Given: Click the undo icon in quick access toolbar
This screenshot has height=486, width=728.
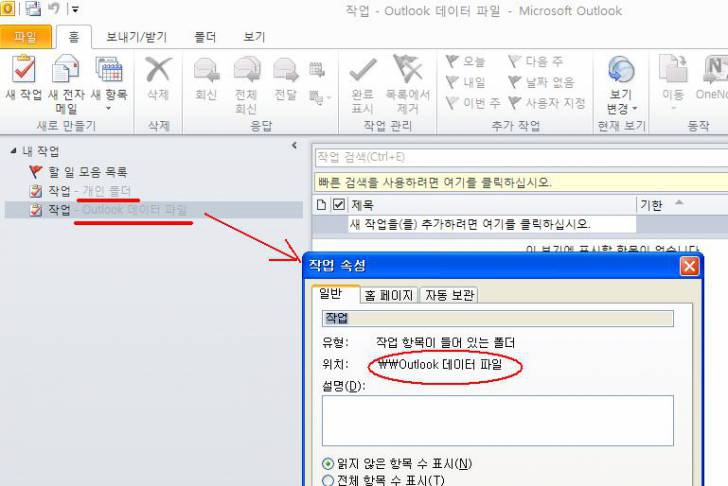Looking at the screenshot, I should click(54, 8).
